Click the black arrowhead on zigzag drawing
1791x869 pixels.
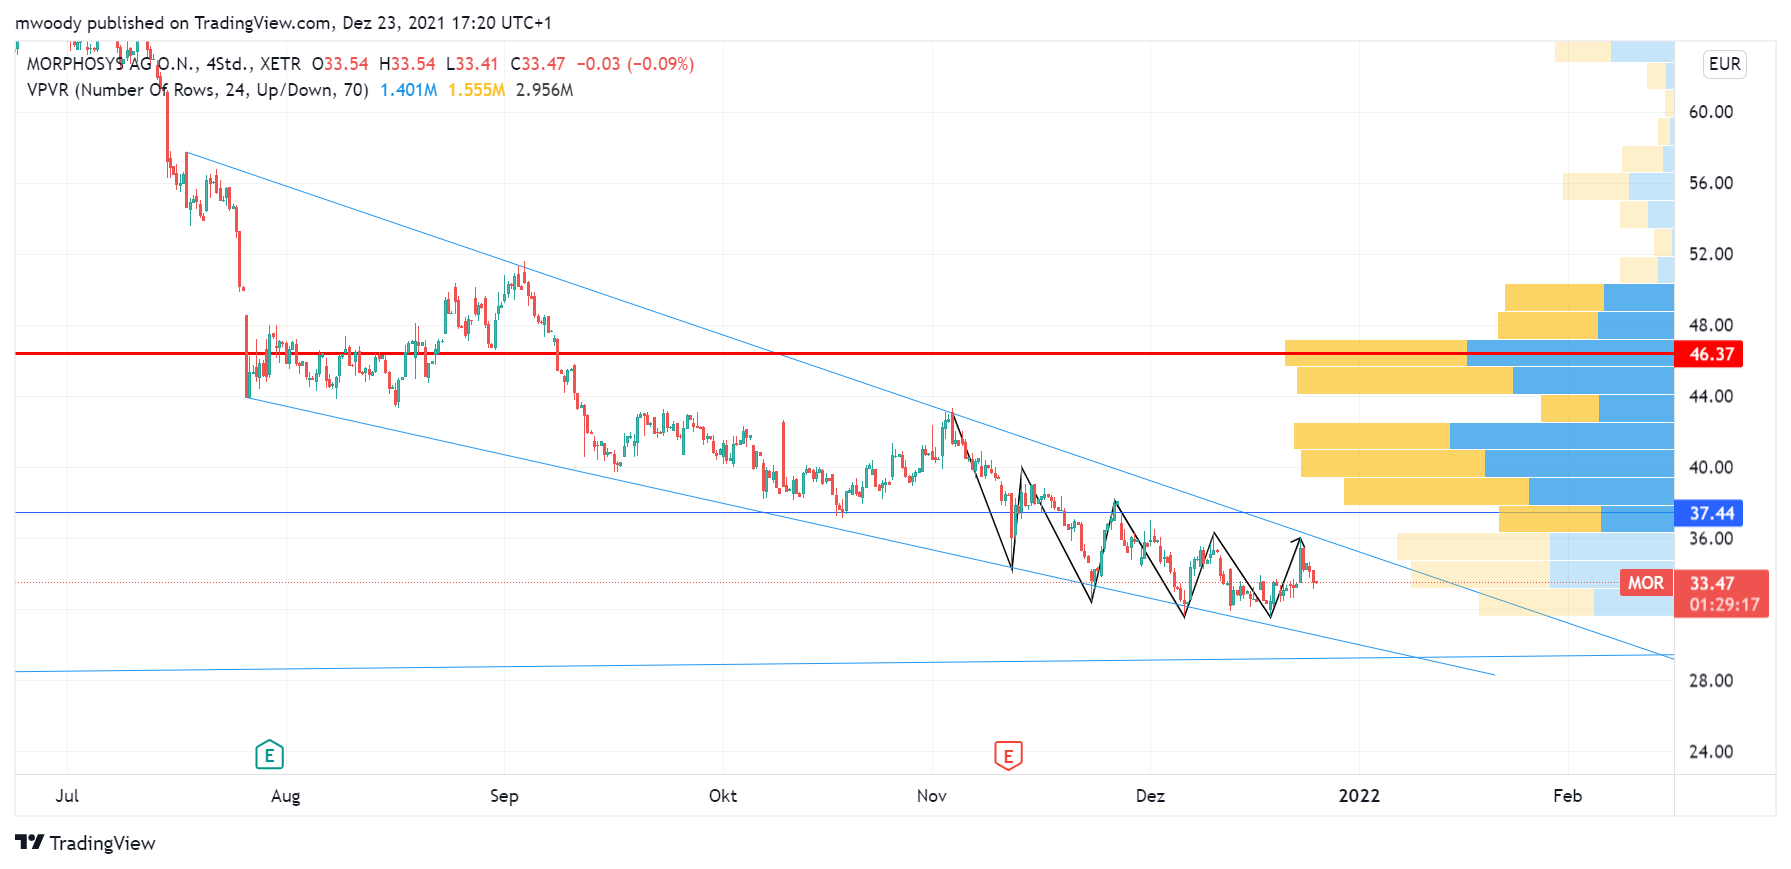[1299, 541]
